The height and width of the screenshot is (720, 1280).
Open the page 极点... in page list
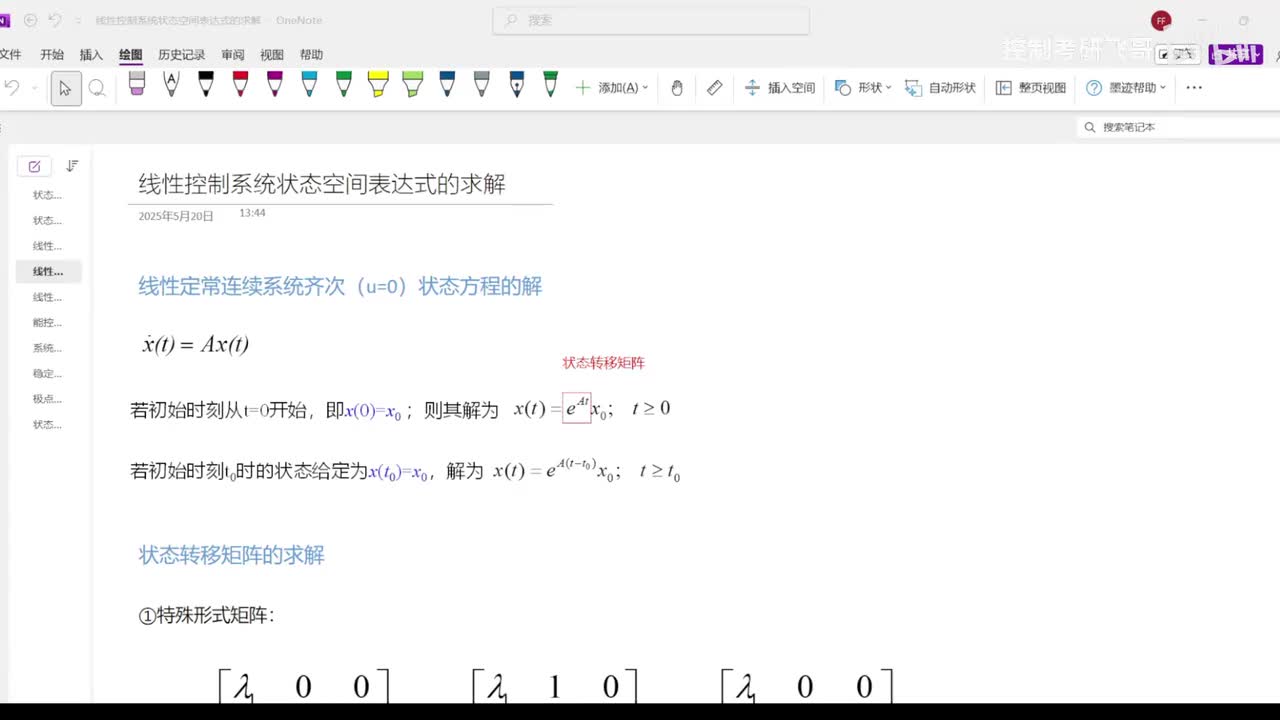click(x=48, y=399)
